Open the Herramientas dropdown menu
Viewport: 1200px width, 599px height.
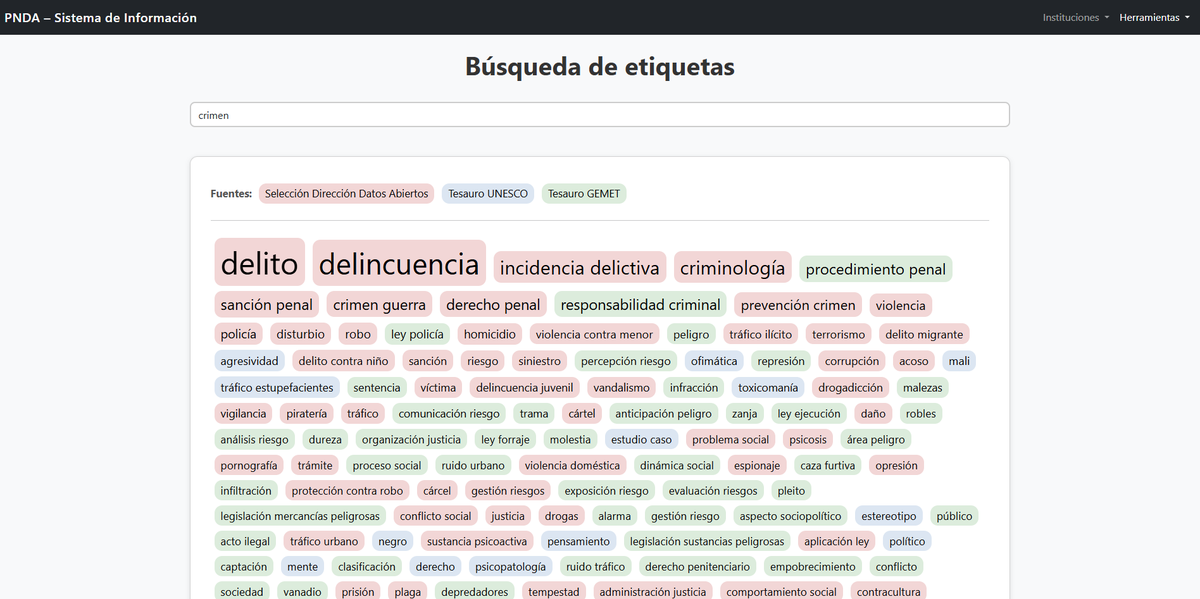pos(1155,18)
